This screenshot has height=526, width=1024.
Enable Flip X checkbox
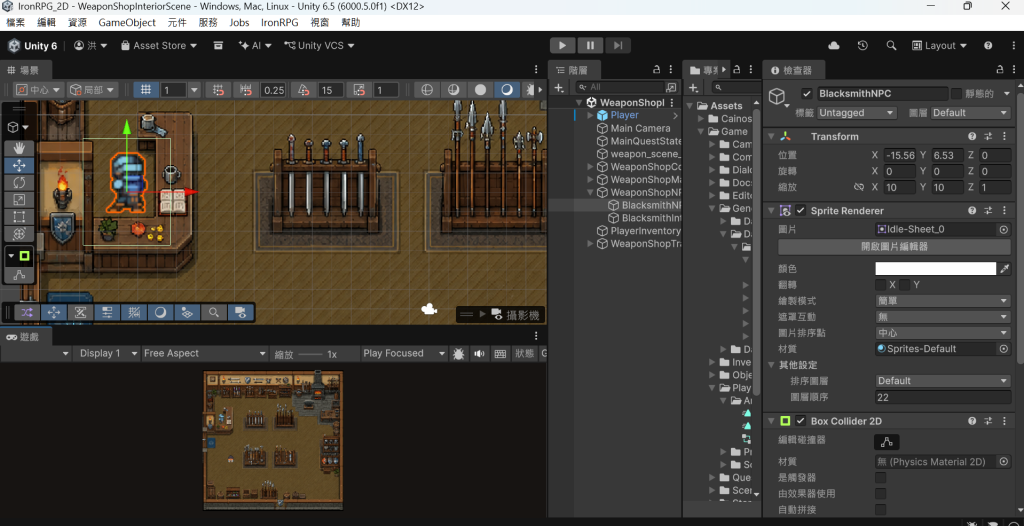point(881,285)
